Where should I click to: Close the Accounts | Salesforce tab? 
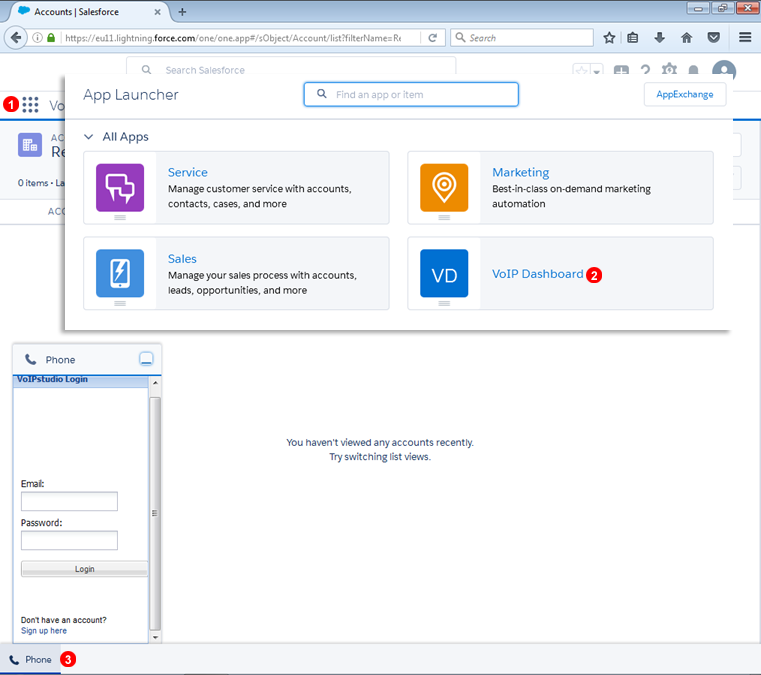click(x=157, y=12)
